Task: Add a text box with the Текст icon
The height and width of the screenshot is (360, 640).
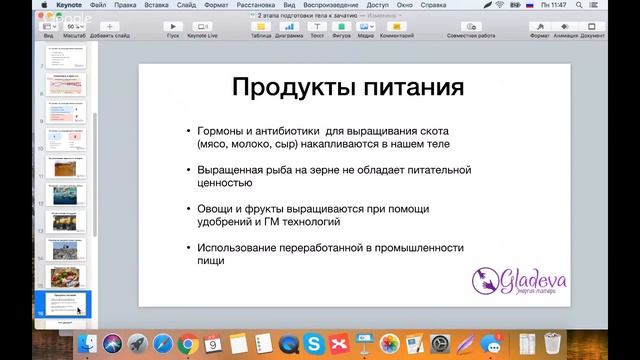Action: 317,27
